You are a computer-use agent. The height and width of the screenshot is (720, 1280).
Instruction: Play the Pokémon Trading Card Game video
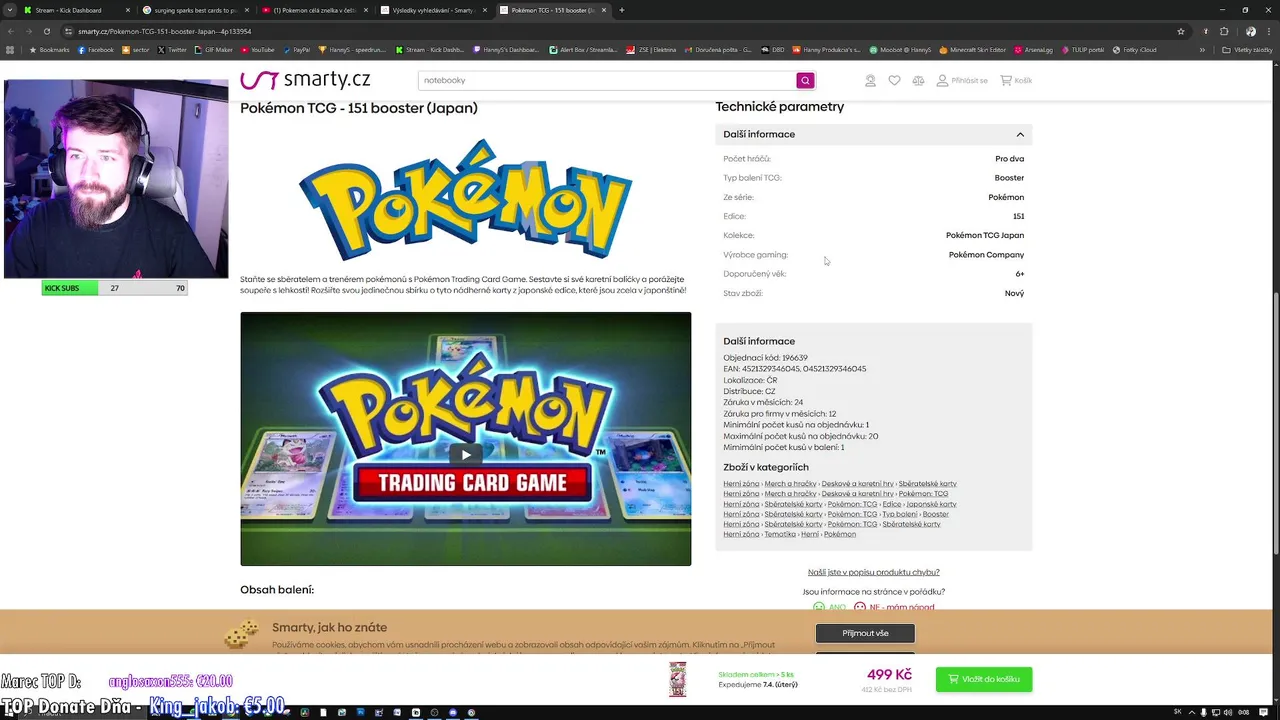465,454
